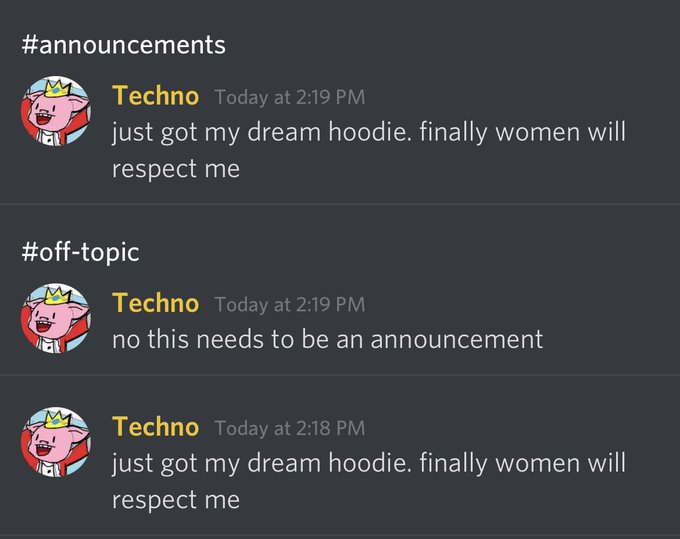This screenshot has height=539, width=680.
Task: Click the 2:19 PM timestamp under #off-topic
Action: point(290,304)
